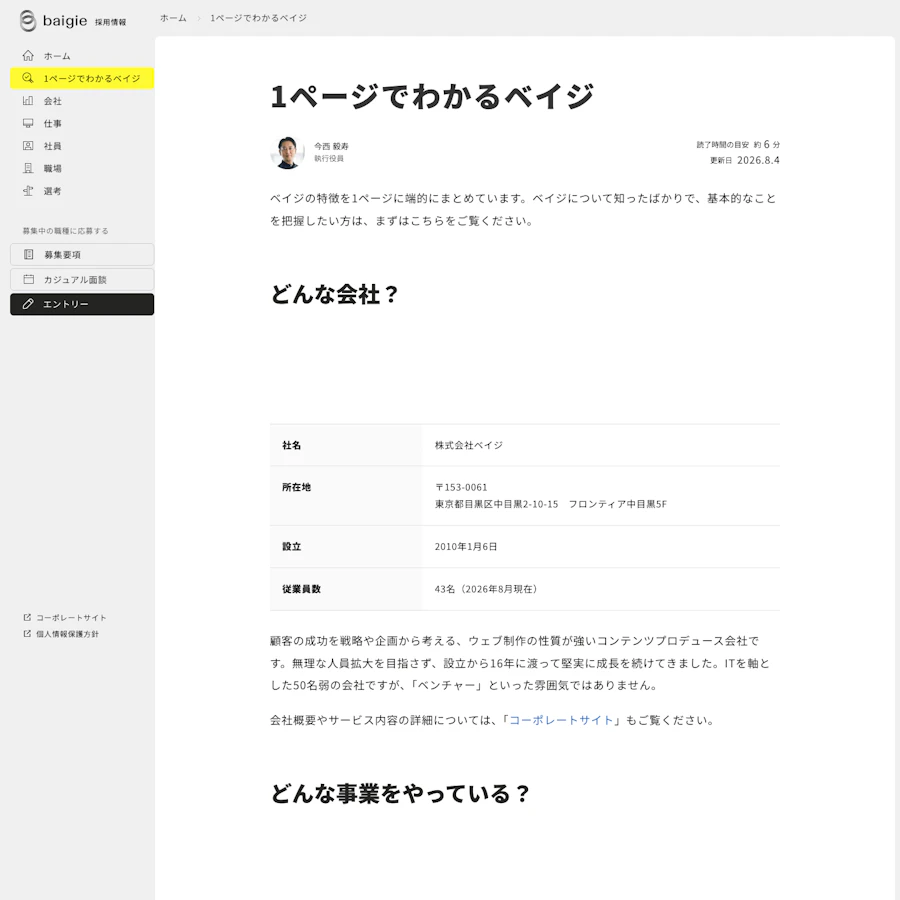900x900 pixels.
Task: Click the building icon beside 職場
Action: (x=28, y=168)
